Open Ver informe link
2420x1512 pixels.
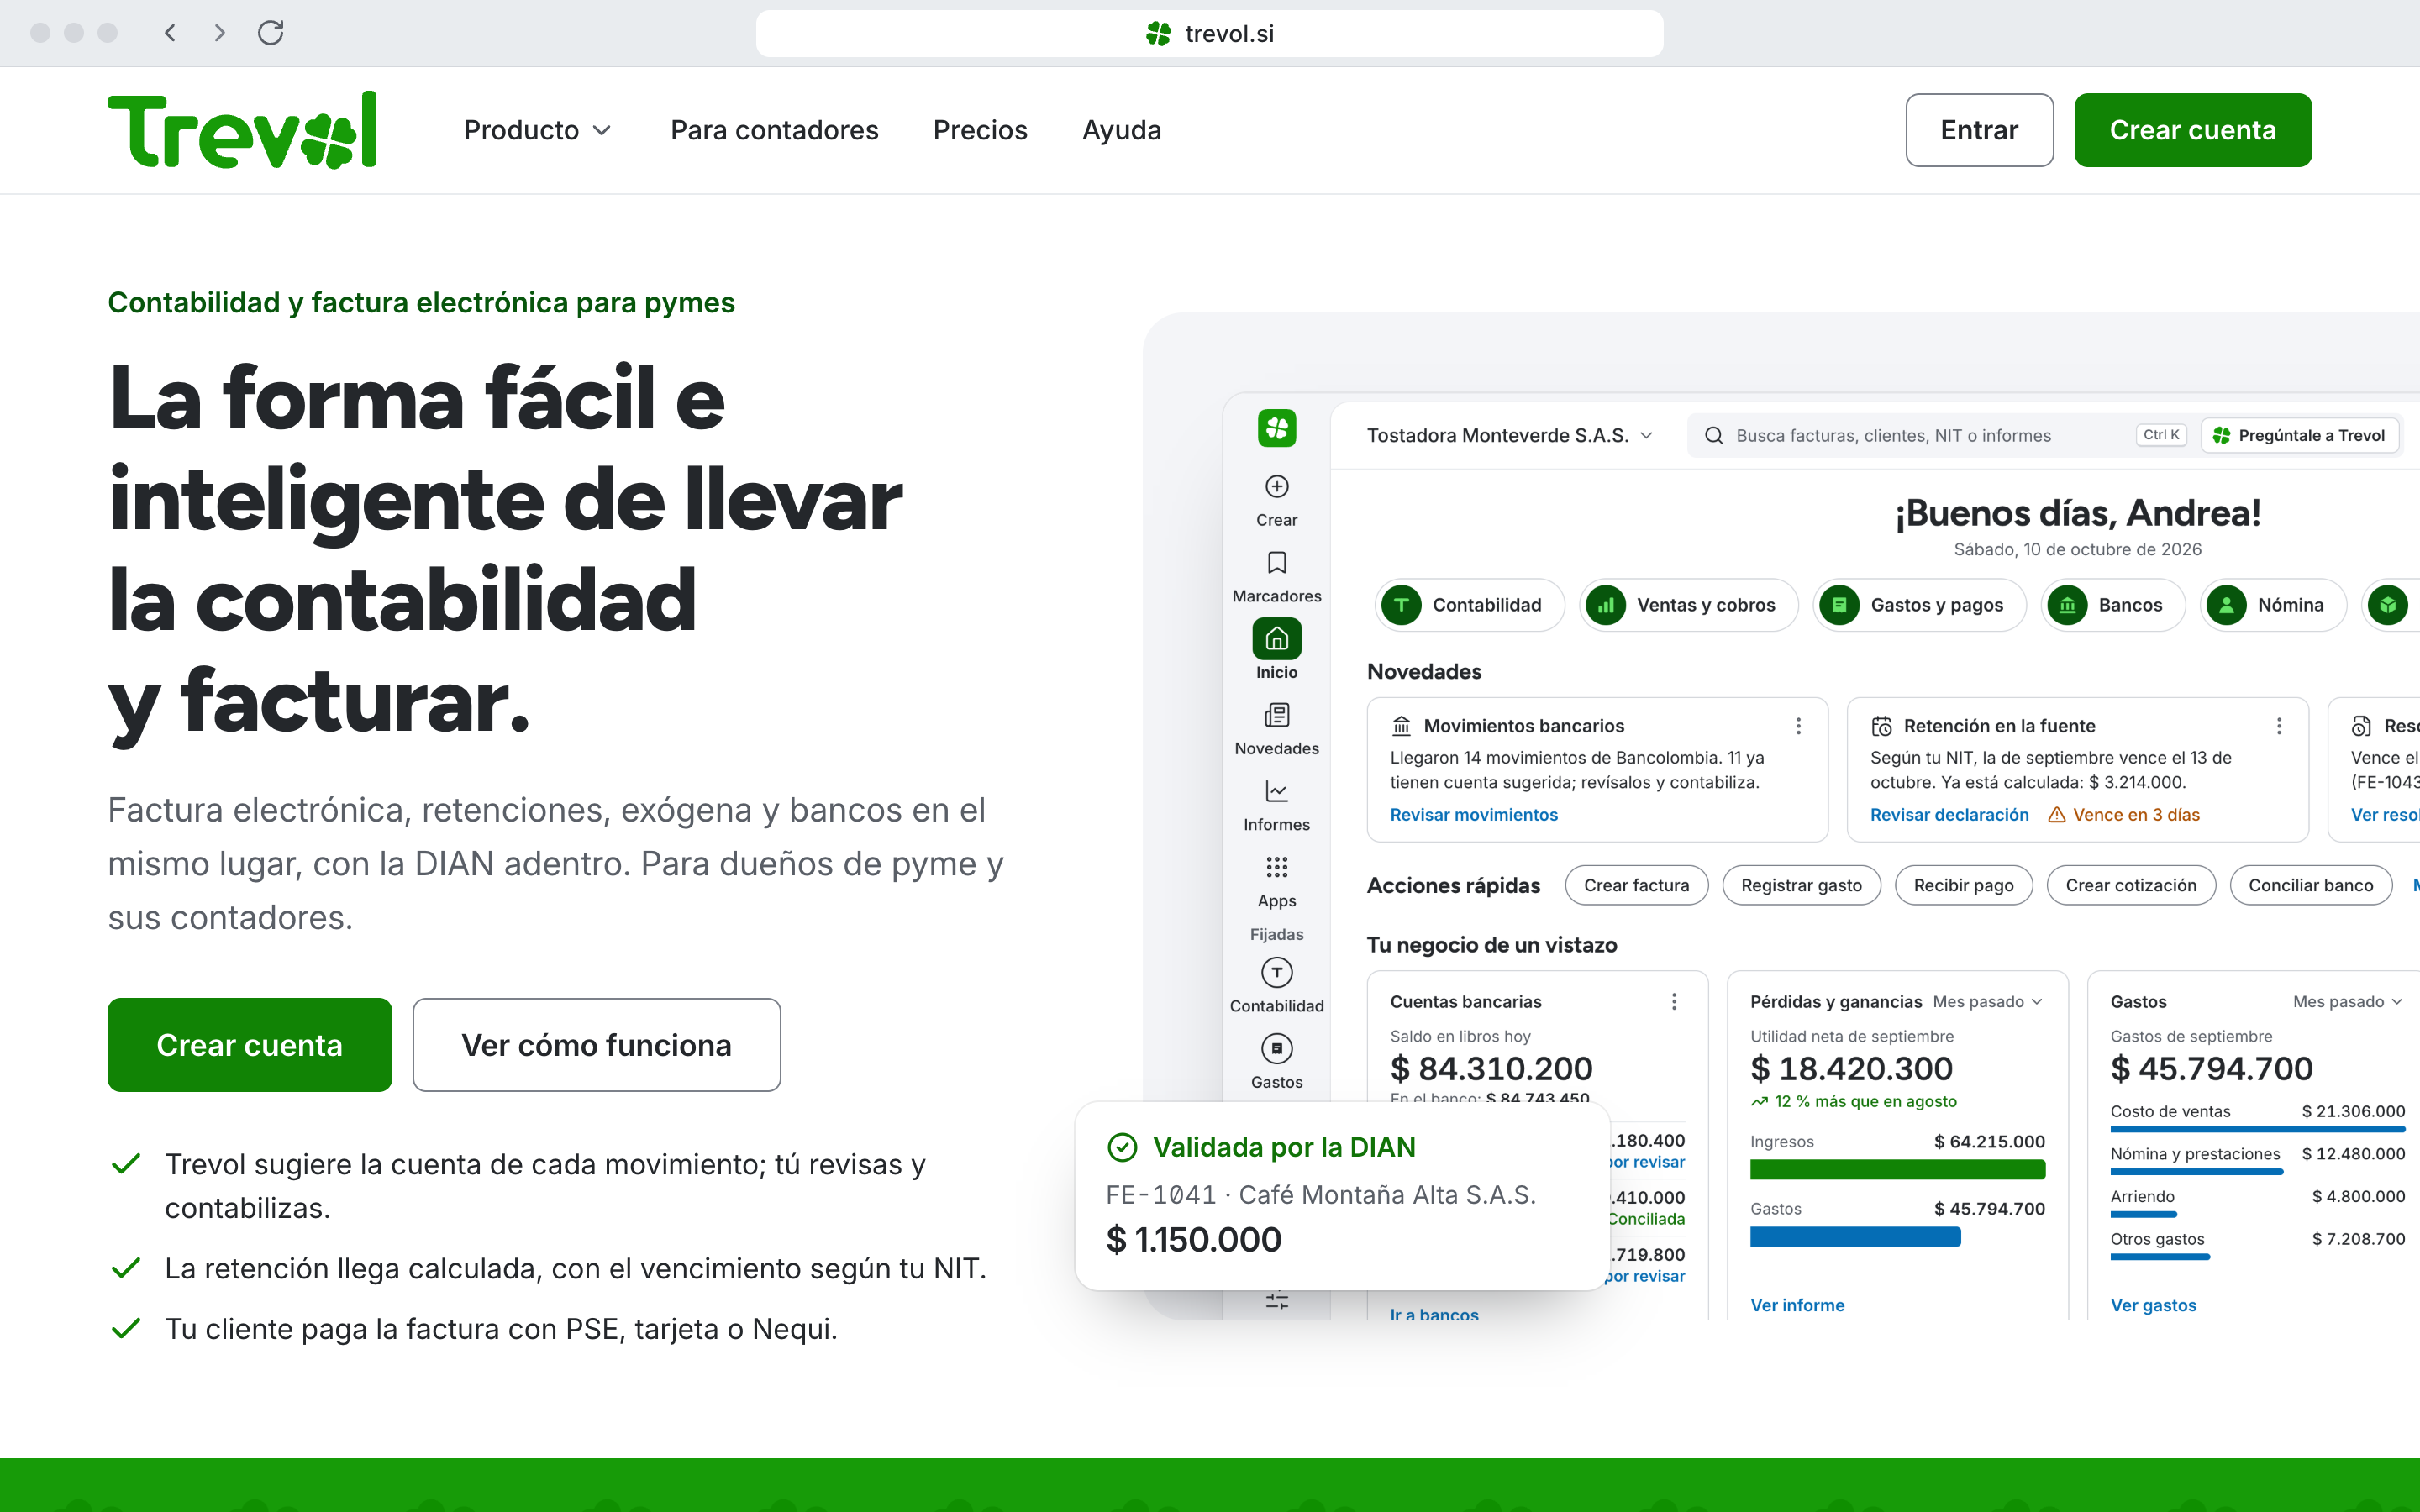[1797, 1304]
